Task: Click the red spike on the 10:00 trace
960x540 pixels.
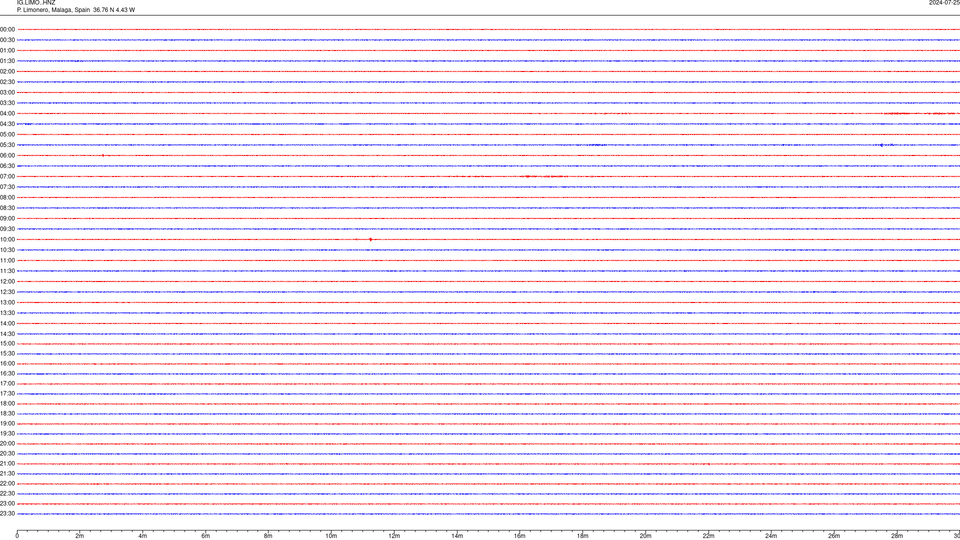Action: point(370,239)
